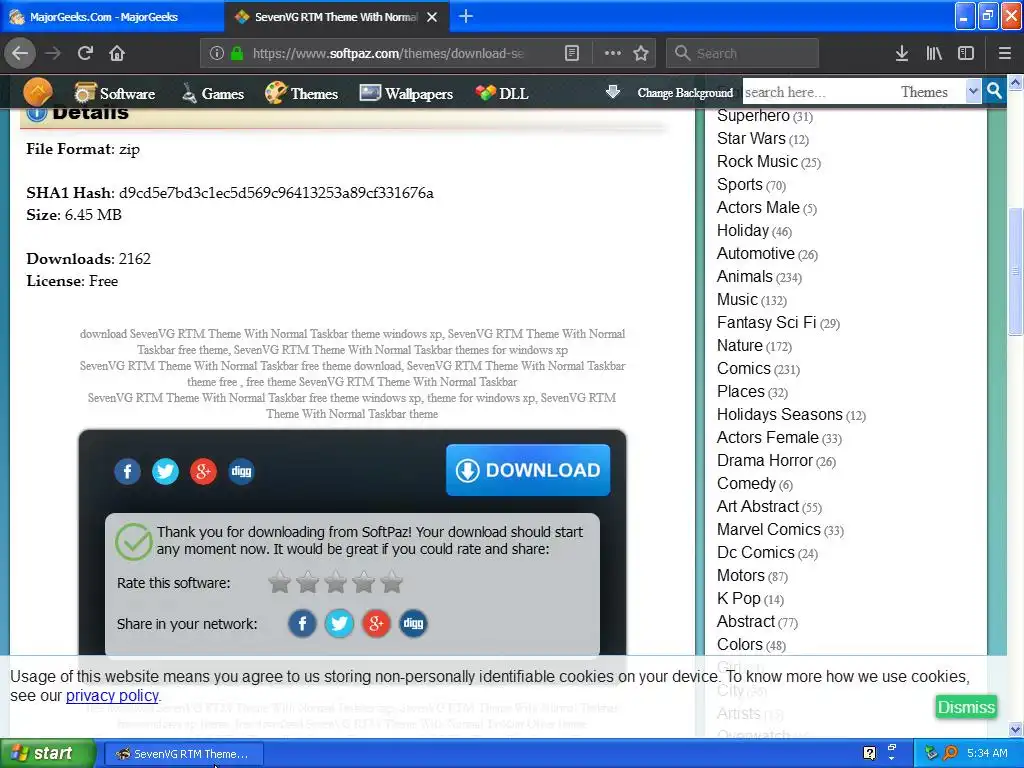Open the downloads arrow in toolbar
1024x768 pixels.
point(902,53)
